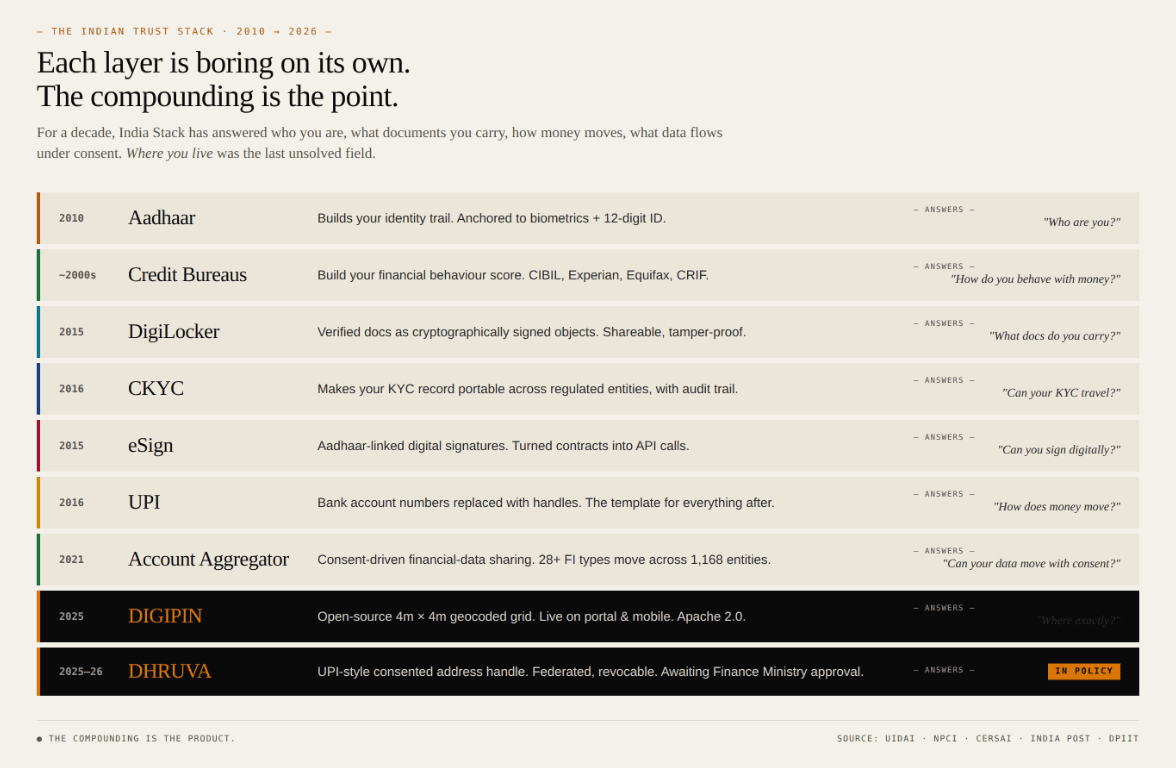Click "Can your data move with consent?" quote
Screen dimensions: 1176x768
1031,564
